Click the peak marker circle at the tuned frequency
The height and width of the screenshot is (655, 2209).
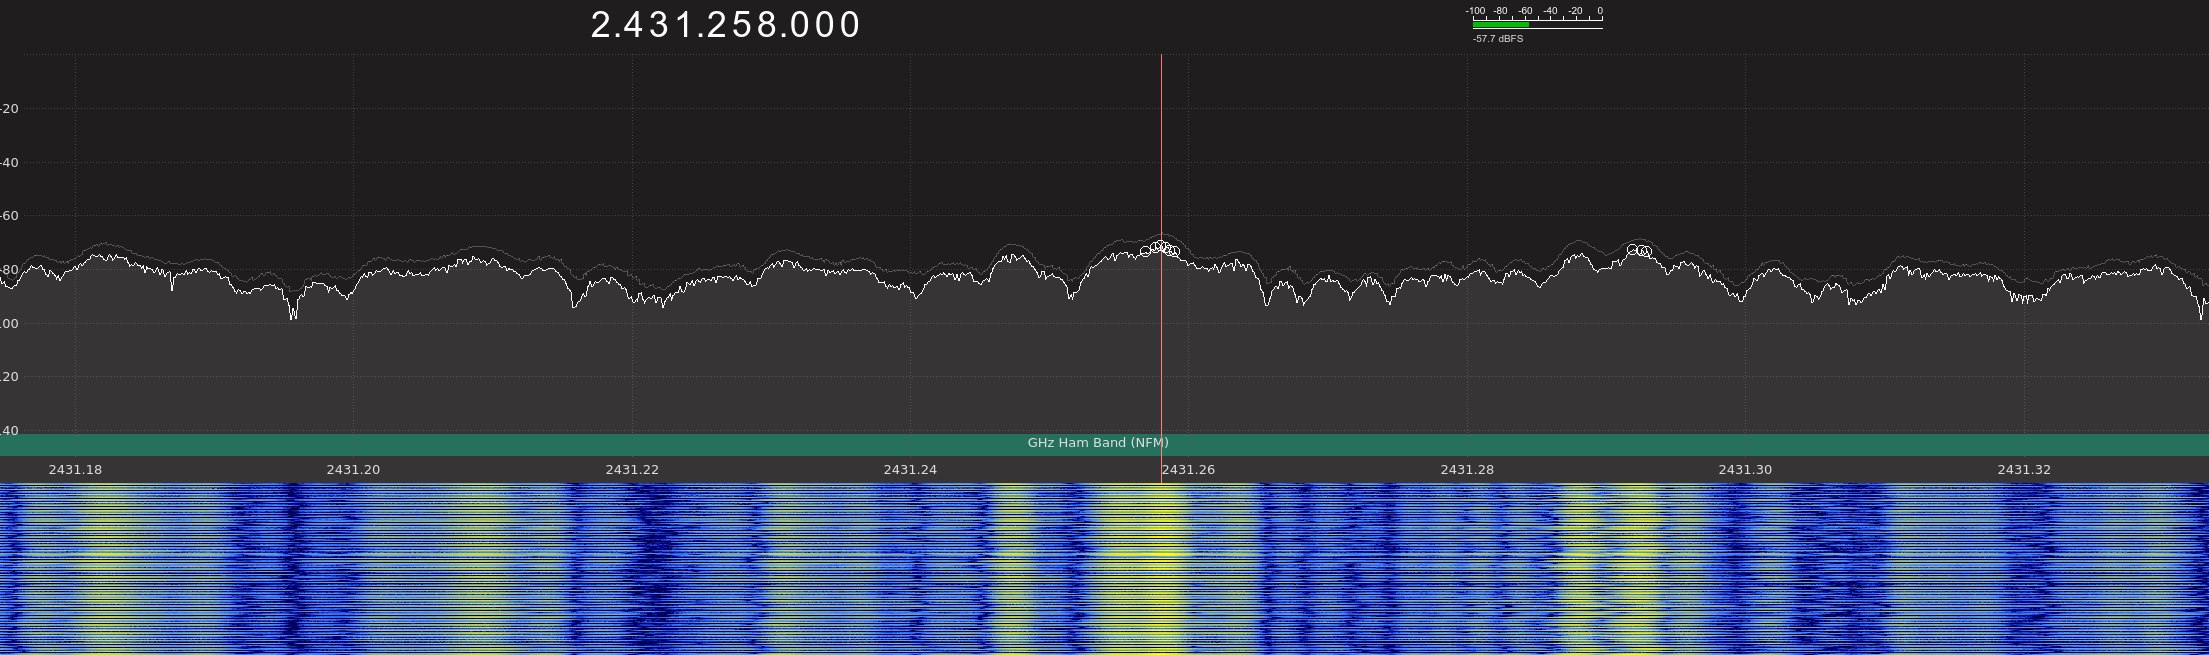(x=1160, y=246)
